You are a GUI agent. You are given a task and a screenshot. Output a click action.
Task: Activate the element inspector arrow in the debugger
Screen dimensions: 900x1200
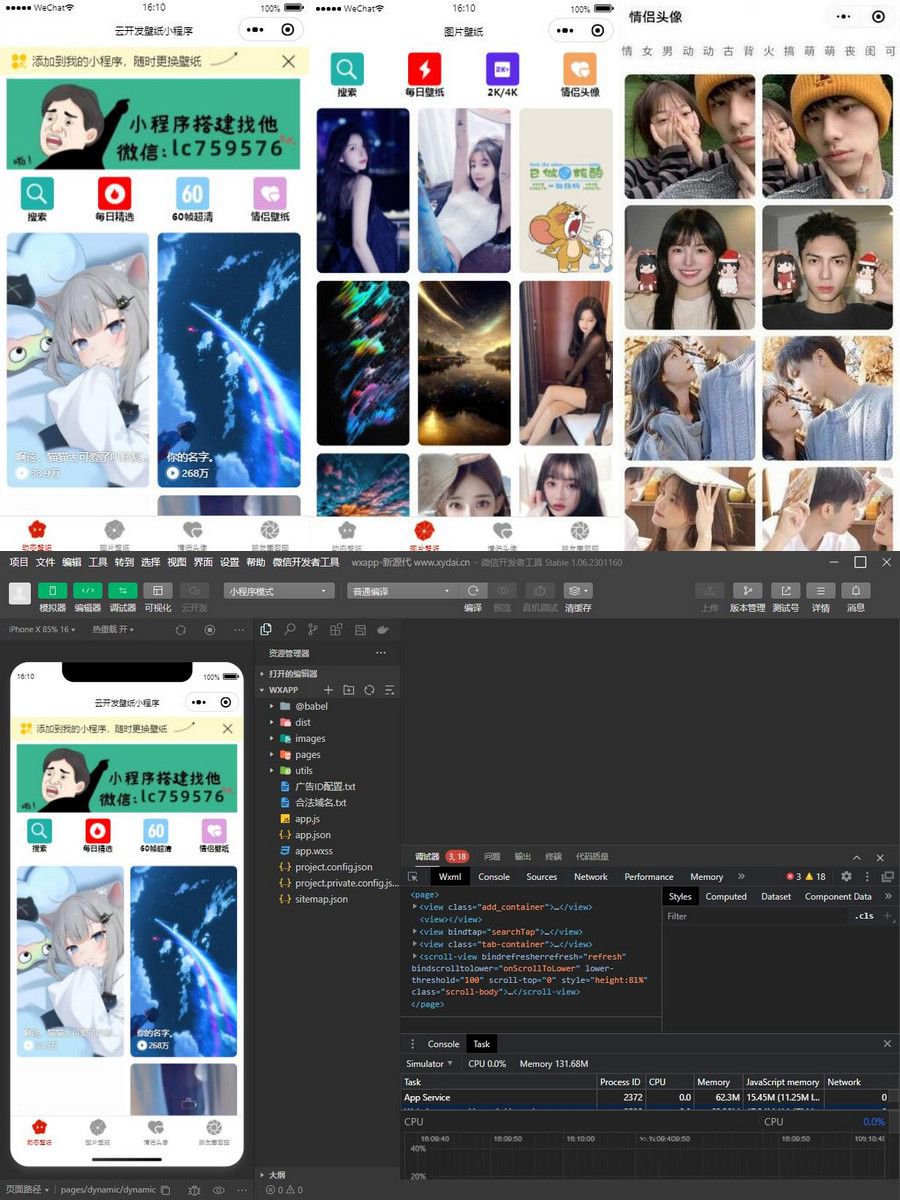point(413,876)
